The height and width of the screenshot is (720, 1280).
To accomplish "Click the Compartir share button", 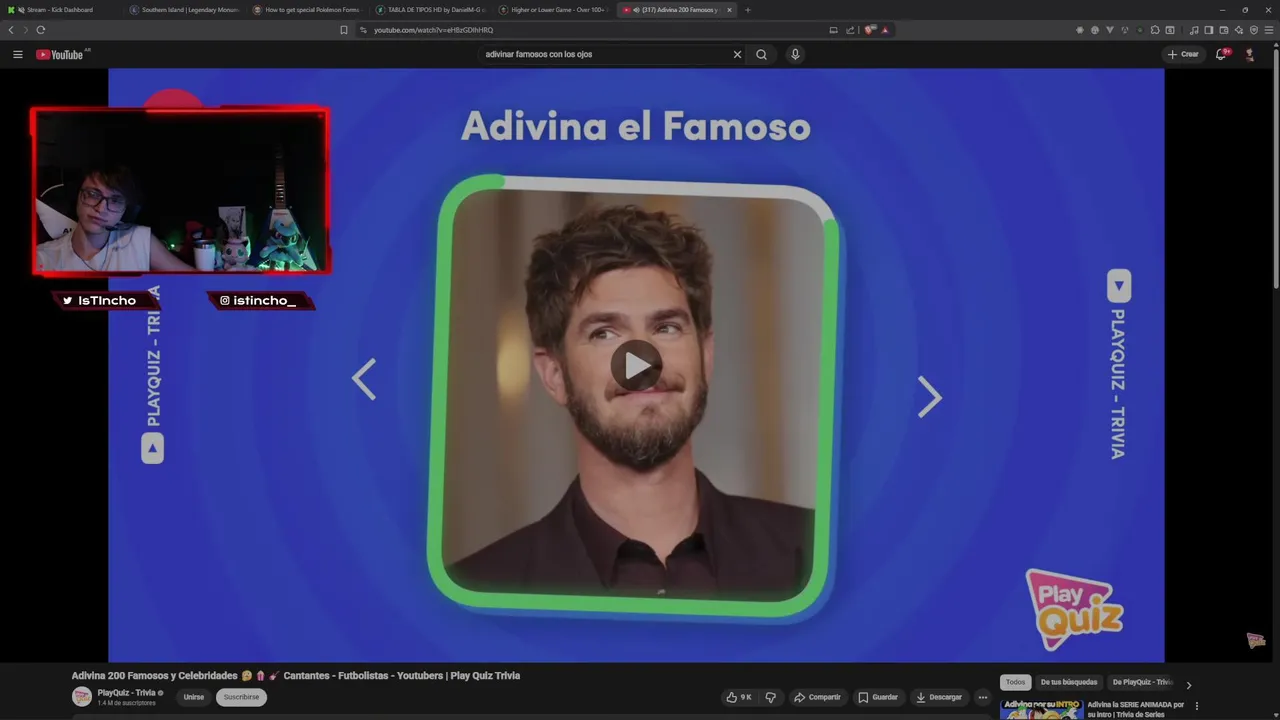I will coord(817,697).
